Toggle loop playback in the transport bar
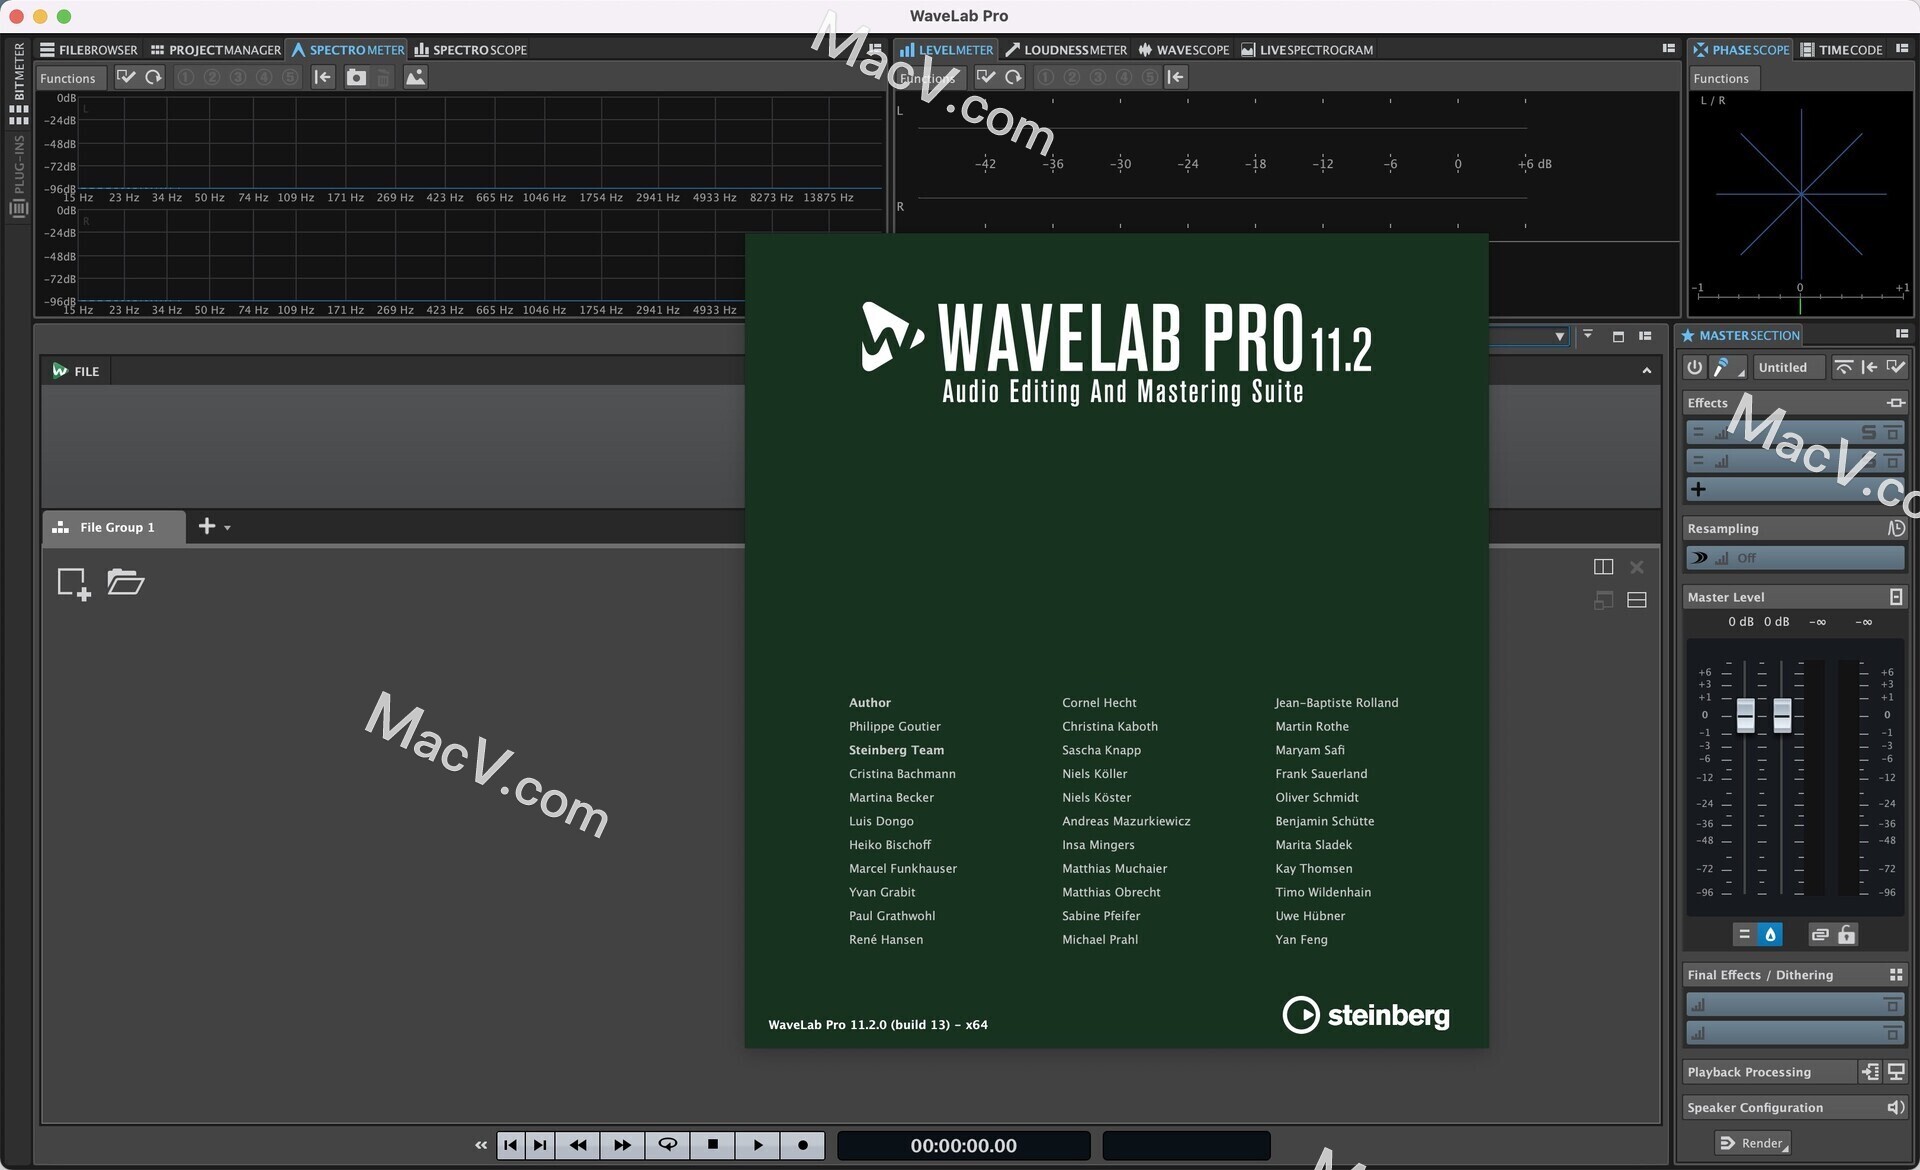The width and height of the screenshot is (1920, 1170). point(667,1145)
